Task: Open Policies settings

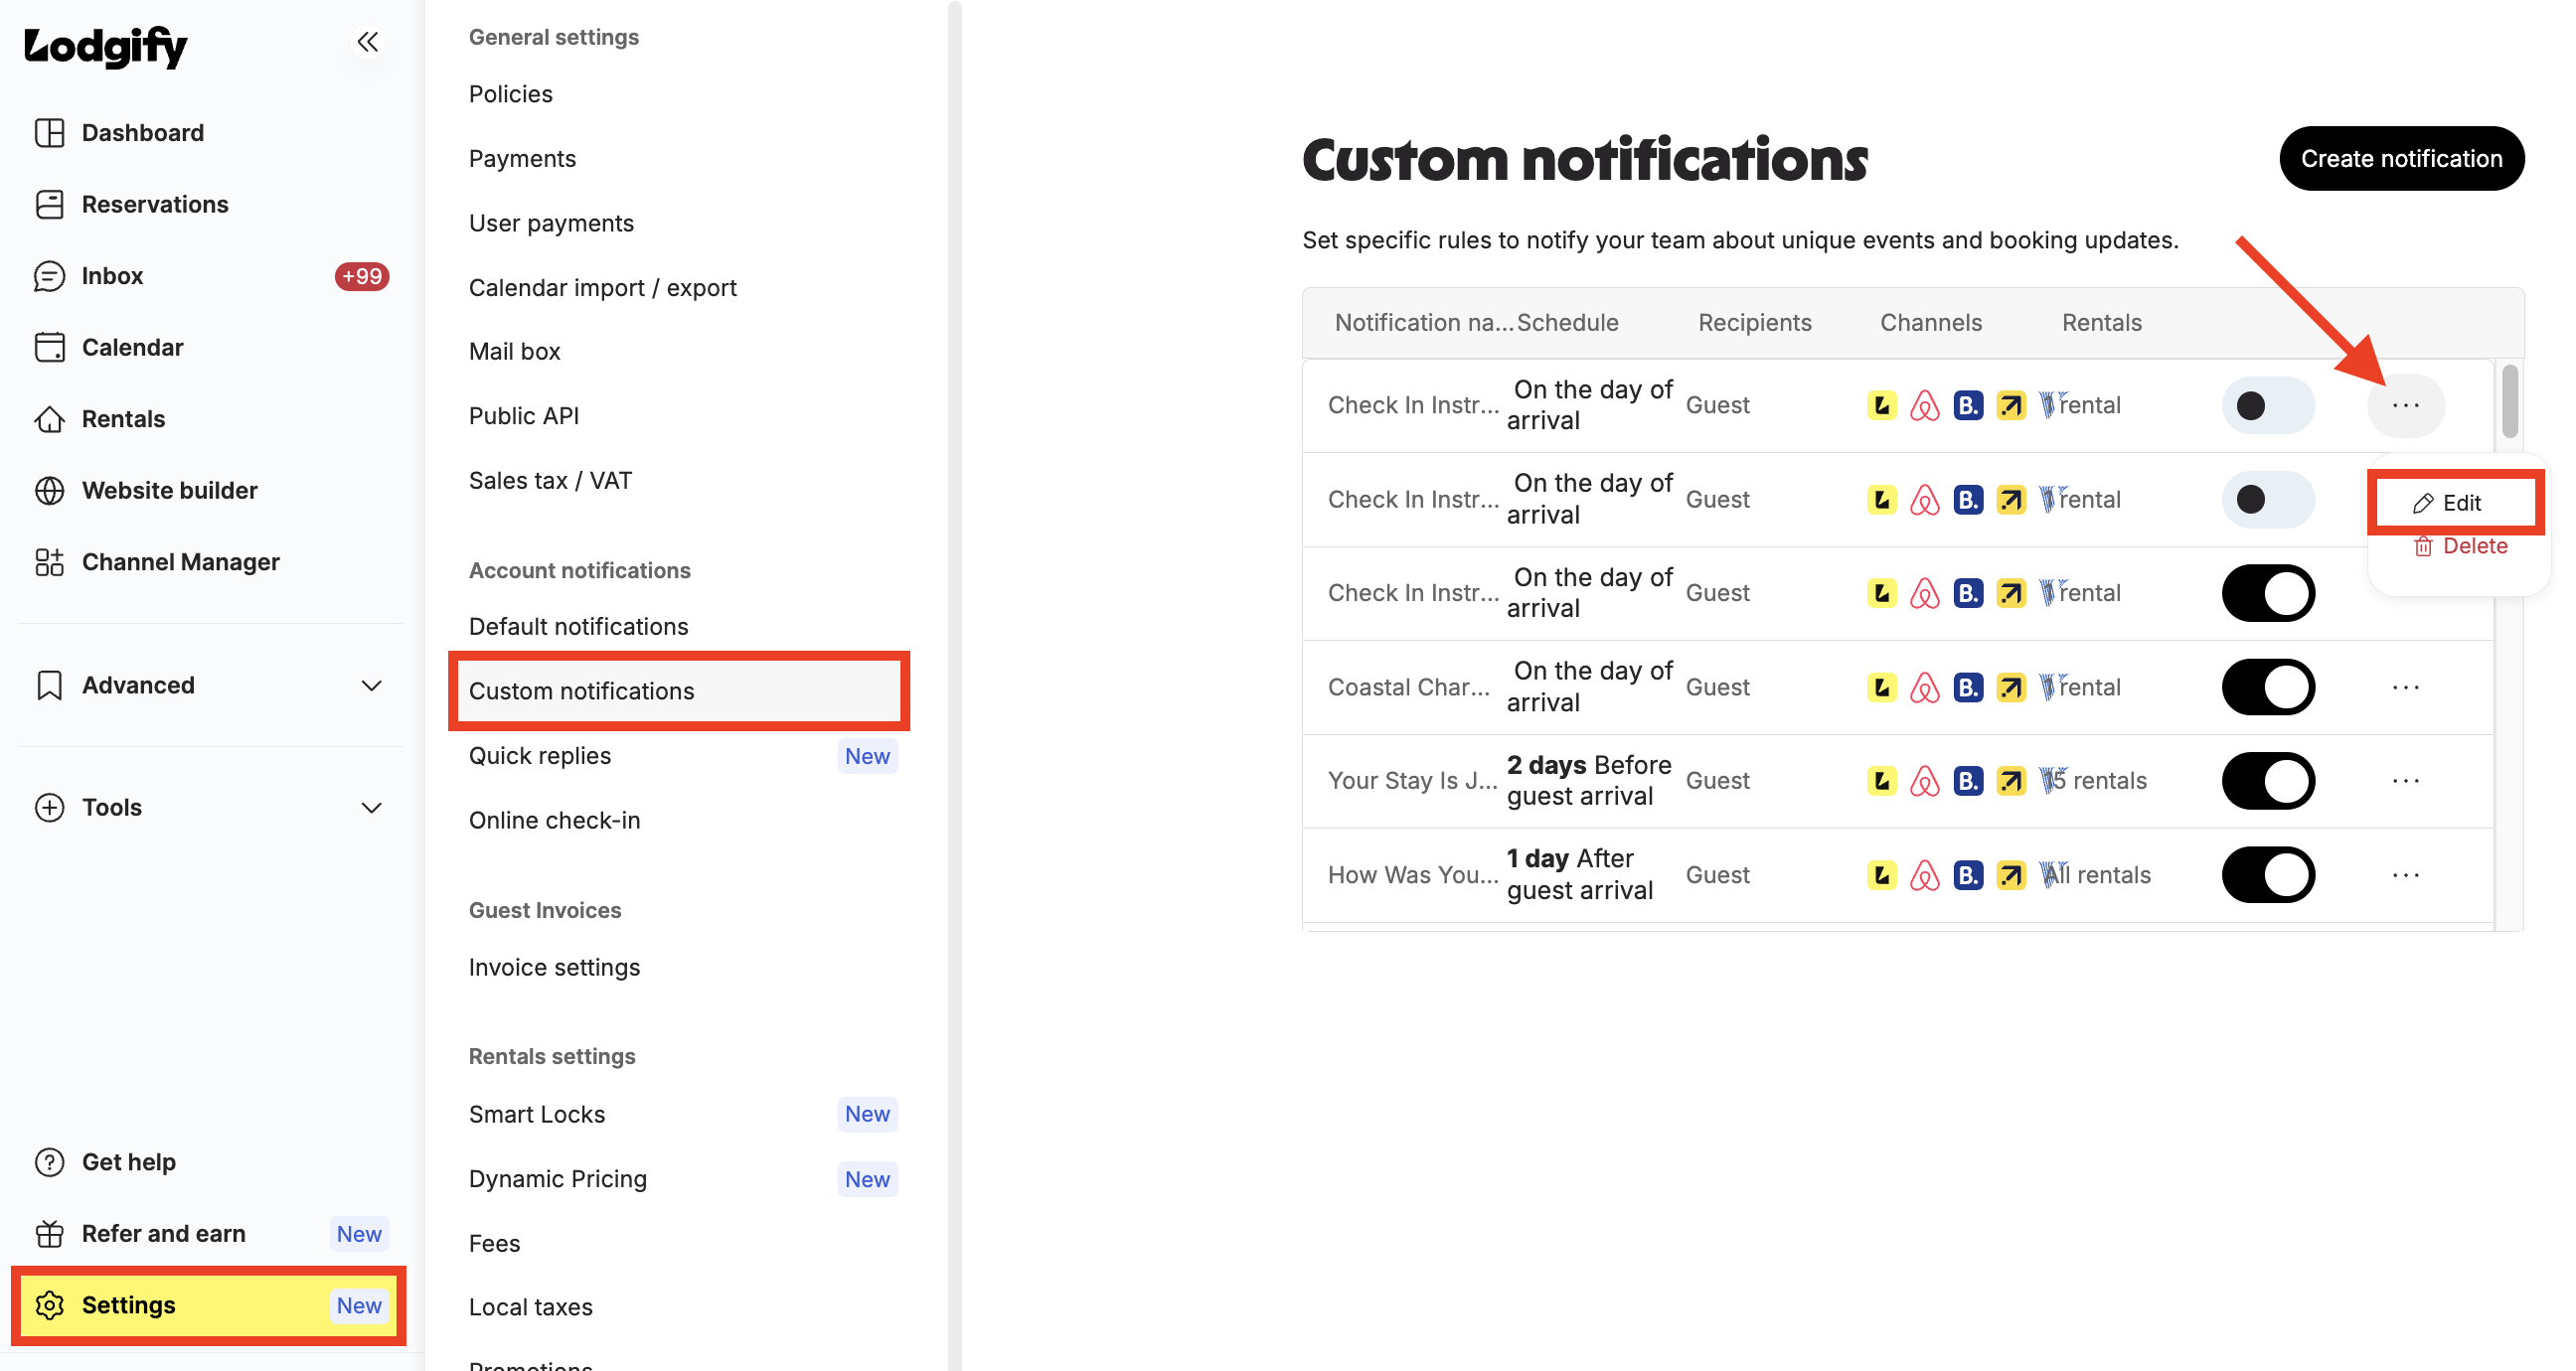Action: pos(511,94)
